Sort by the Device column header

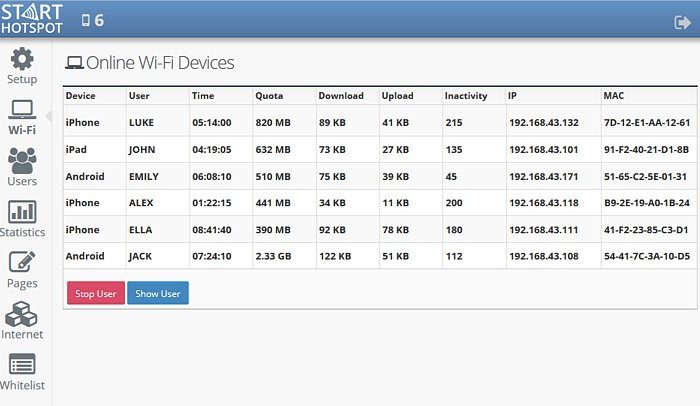[80, 96]
